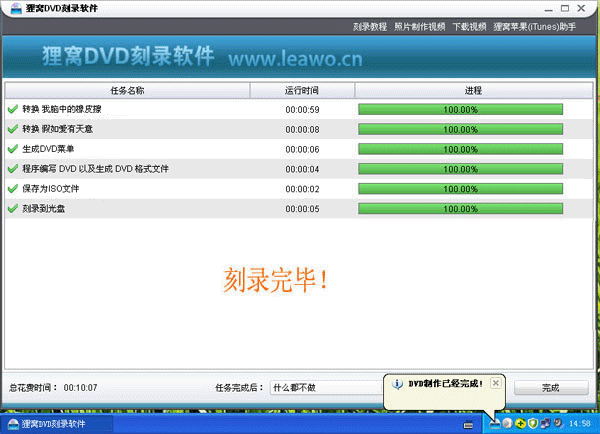Screen dimensions: 600x434
Task: Click the 刻录完毕! completion message
Action: (x=276, y=280)
